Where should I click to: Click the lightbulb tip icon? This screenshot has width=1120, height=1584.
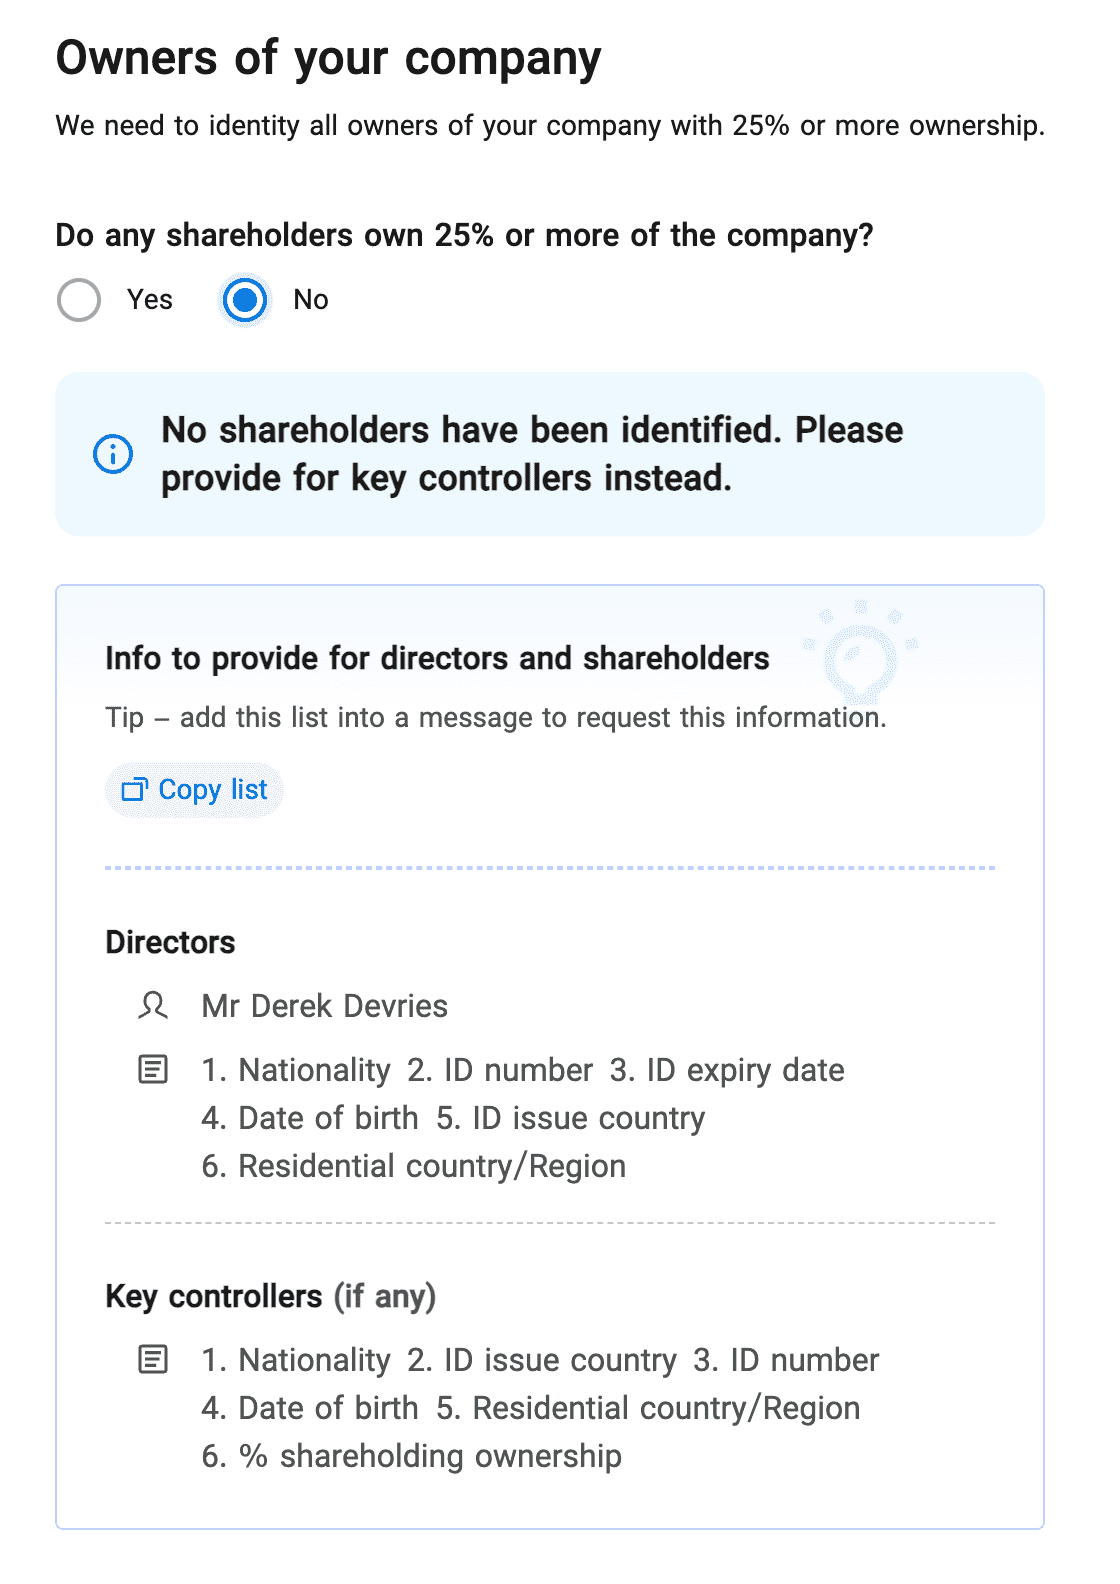[860, 654]
